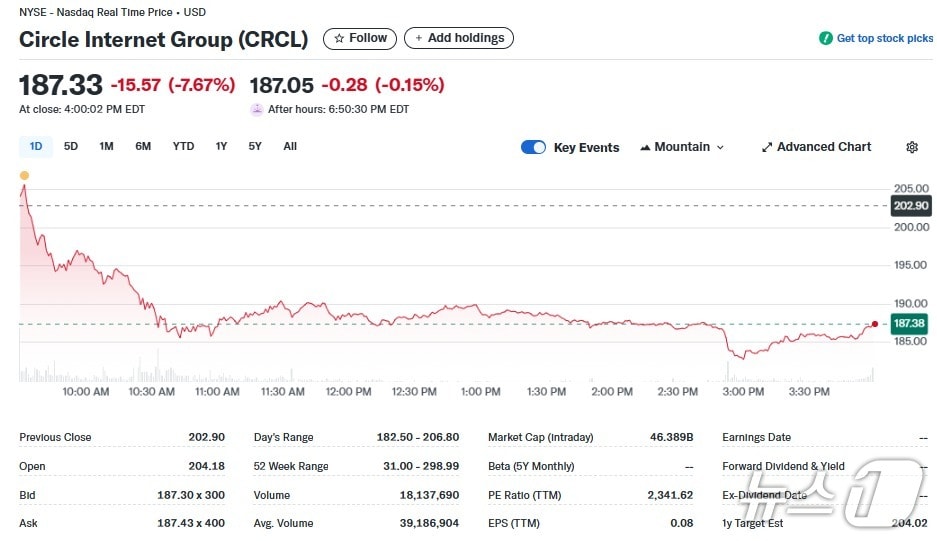Click the green top stock picks icon
The image size is (937, 541).
click(x=825, y=39)
